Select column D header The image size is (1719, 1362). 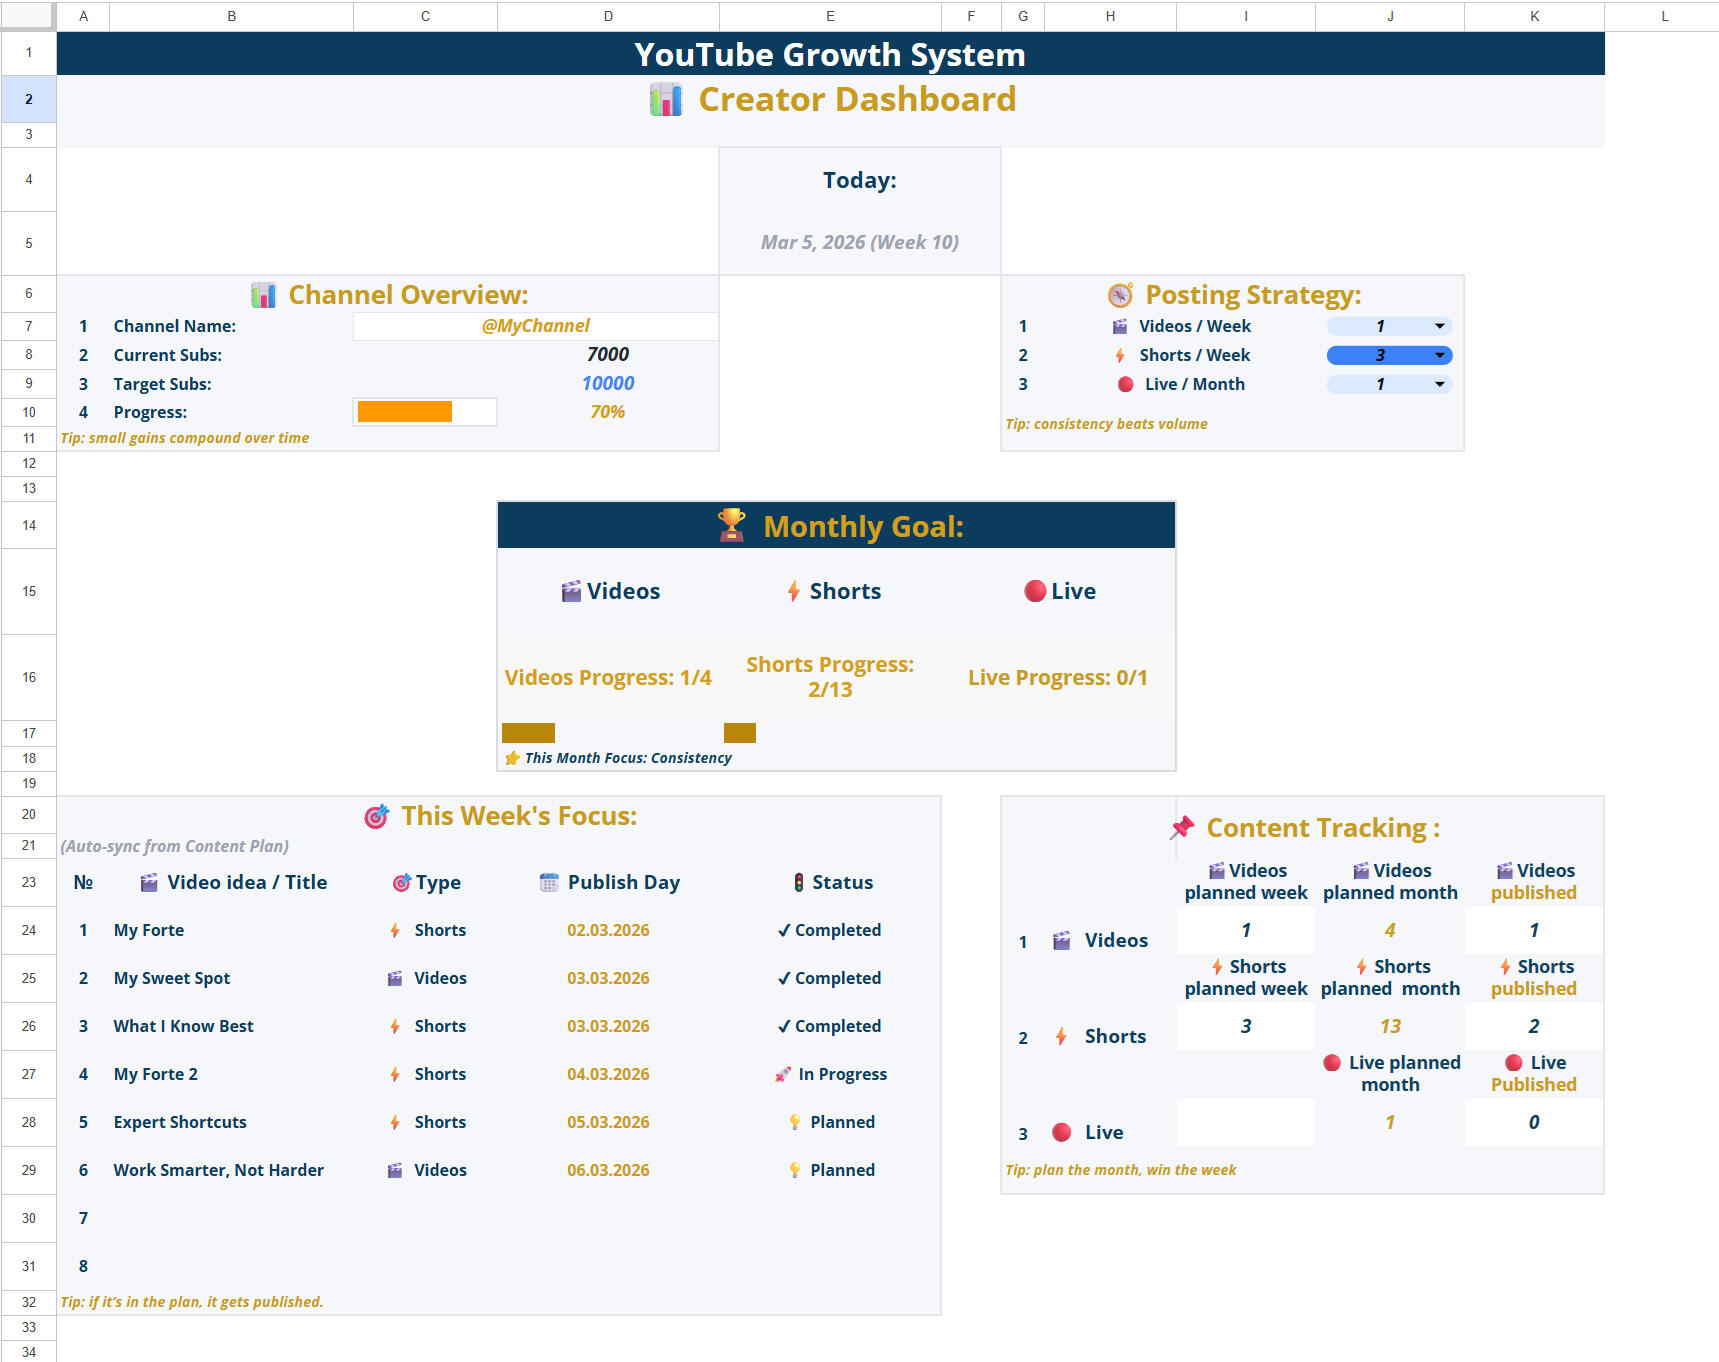click(x=608, y=16)
